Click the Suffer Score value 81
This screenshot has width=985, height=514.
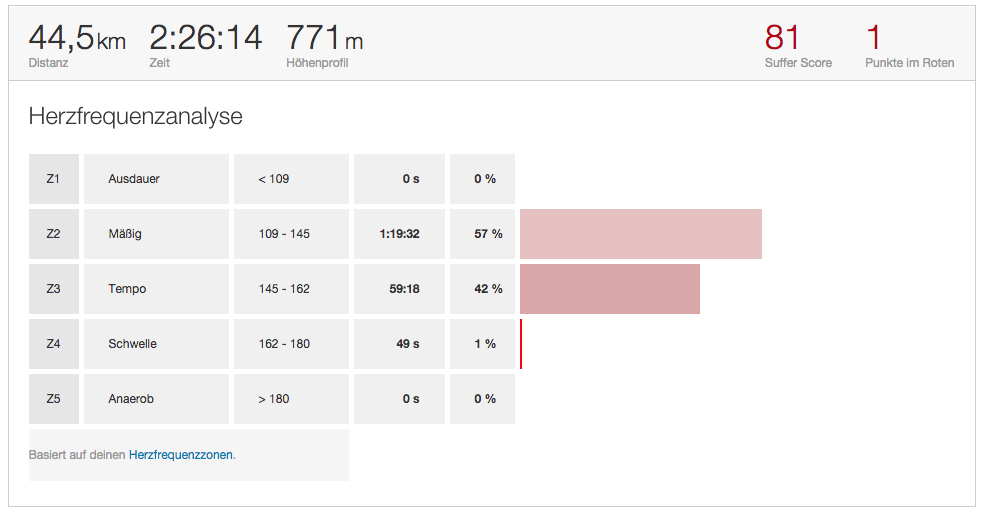pyautogui.click(x=782, y=38)
